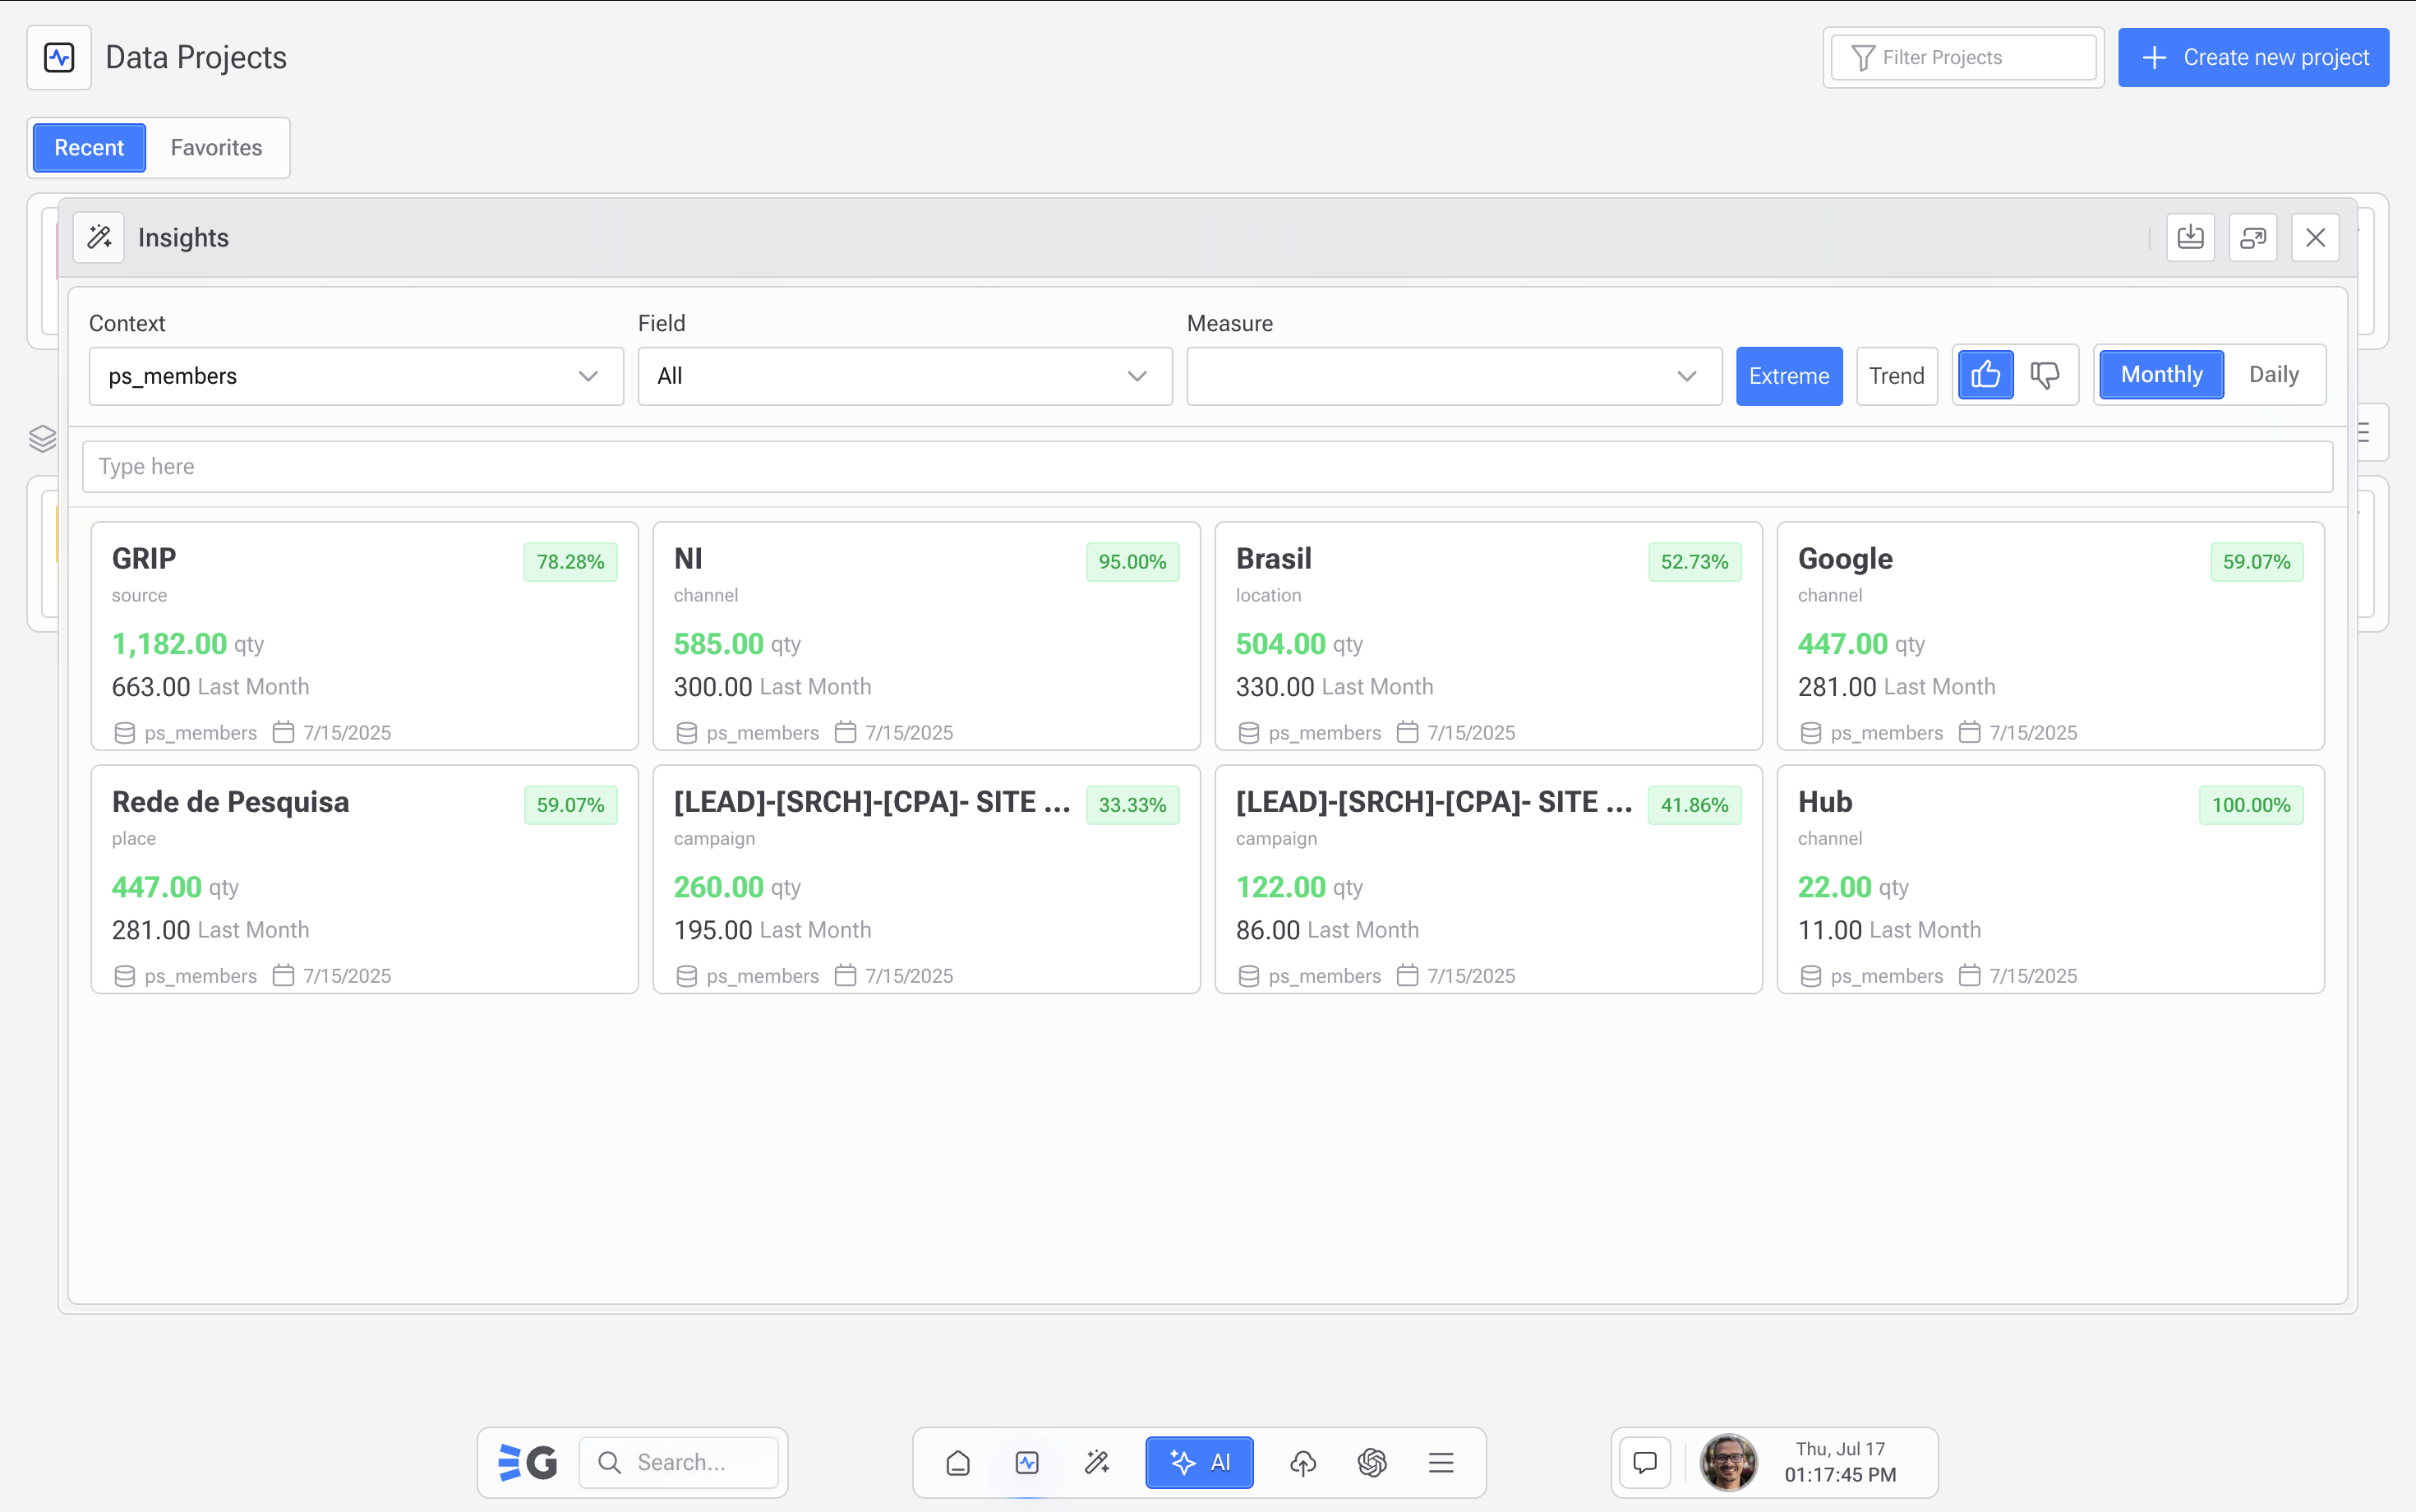This screenshot has width=2416, height=1512.
Task: Open the magic wand icon in bottom dock
Action: pos(1097,1463)
